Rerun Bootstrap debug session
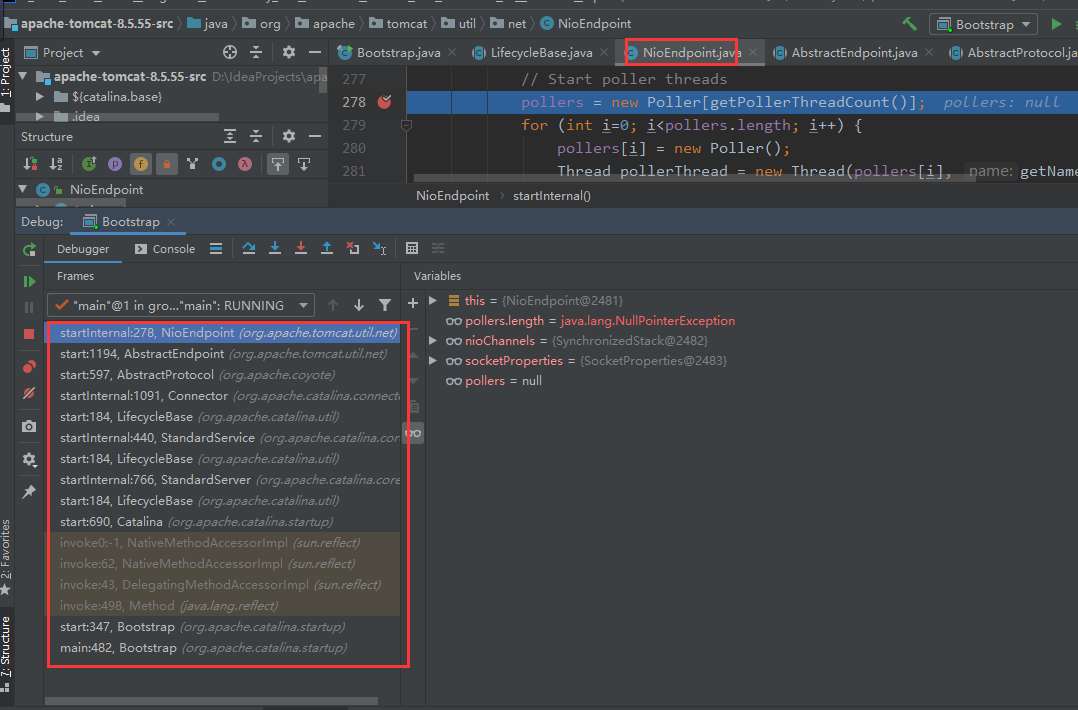1078x710 pixels. pos(29,250)
